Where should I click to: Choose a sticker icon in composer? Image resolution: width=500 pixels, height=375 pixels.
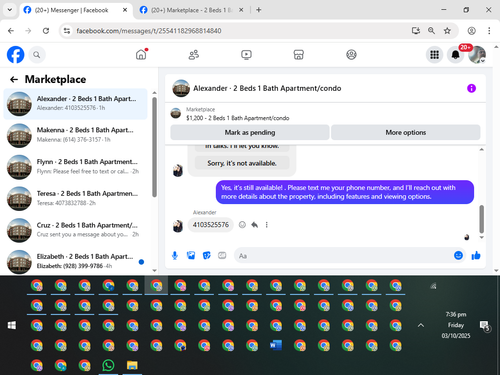click(207, 256)
